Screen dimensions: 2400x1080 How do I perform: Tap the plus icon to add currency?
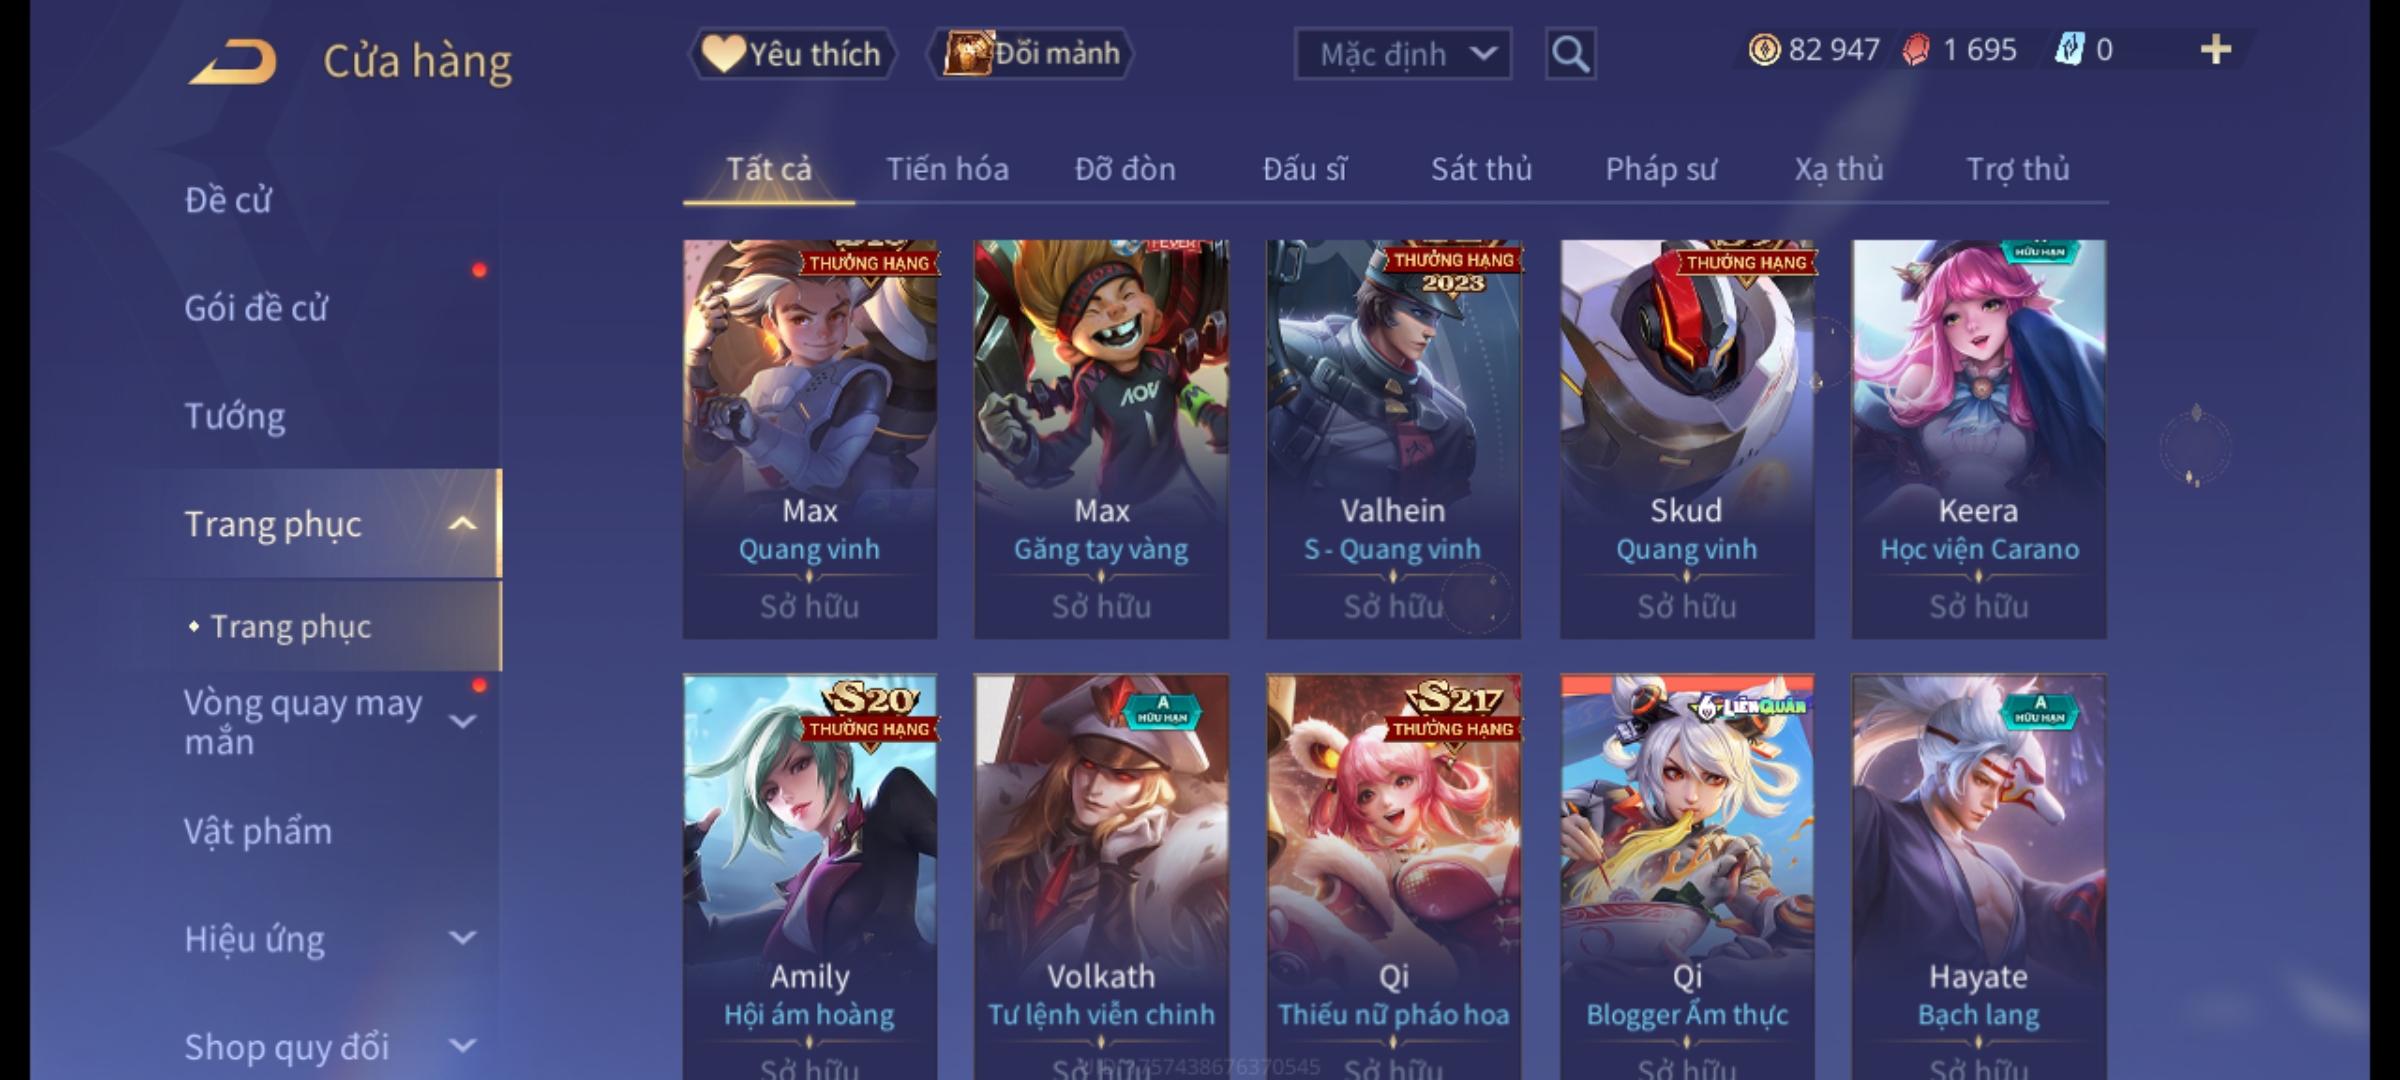pyautogui.click(x=2216, y=50)
